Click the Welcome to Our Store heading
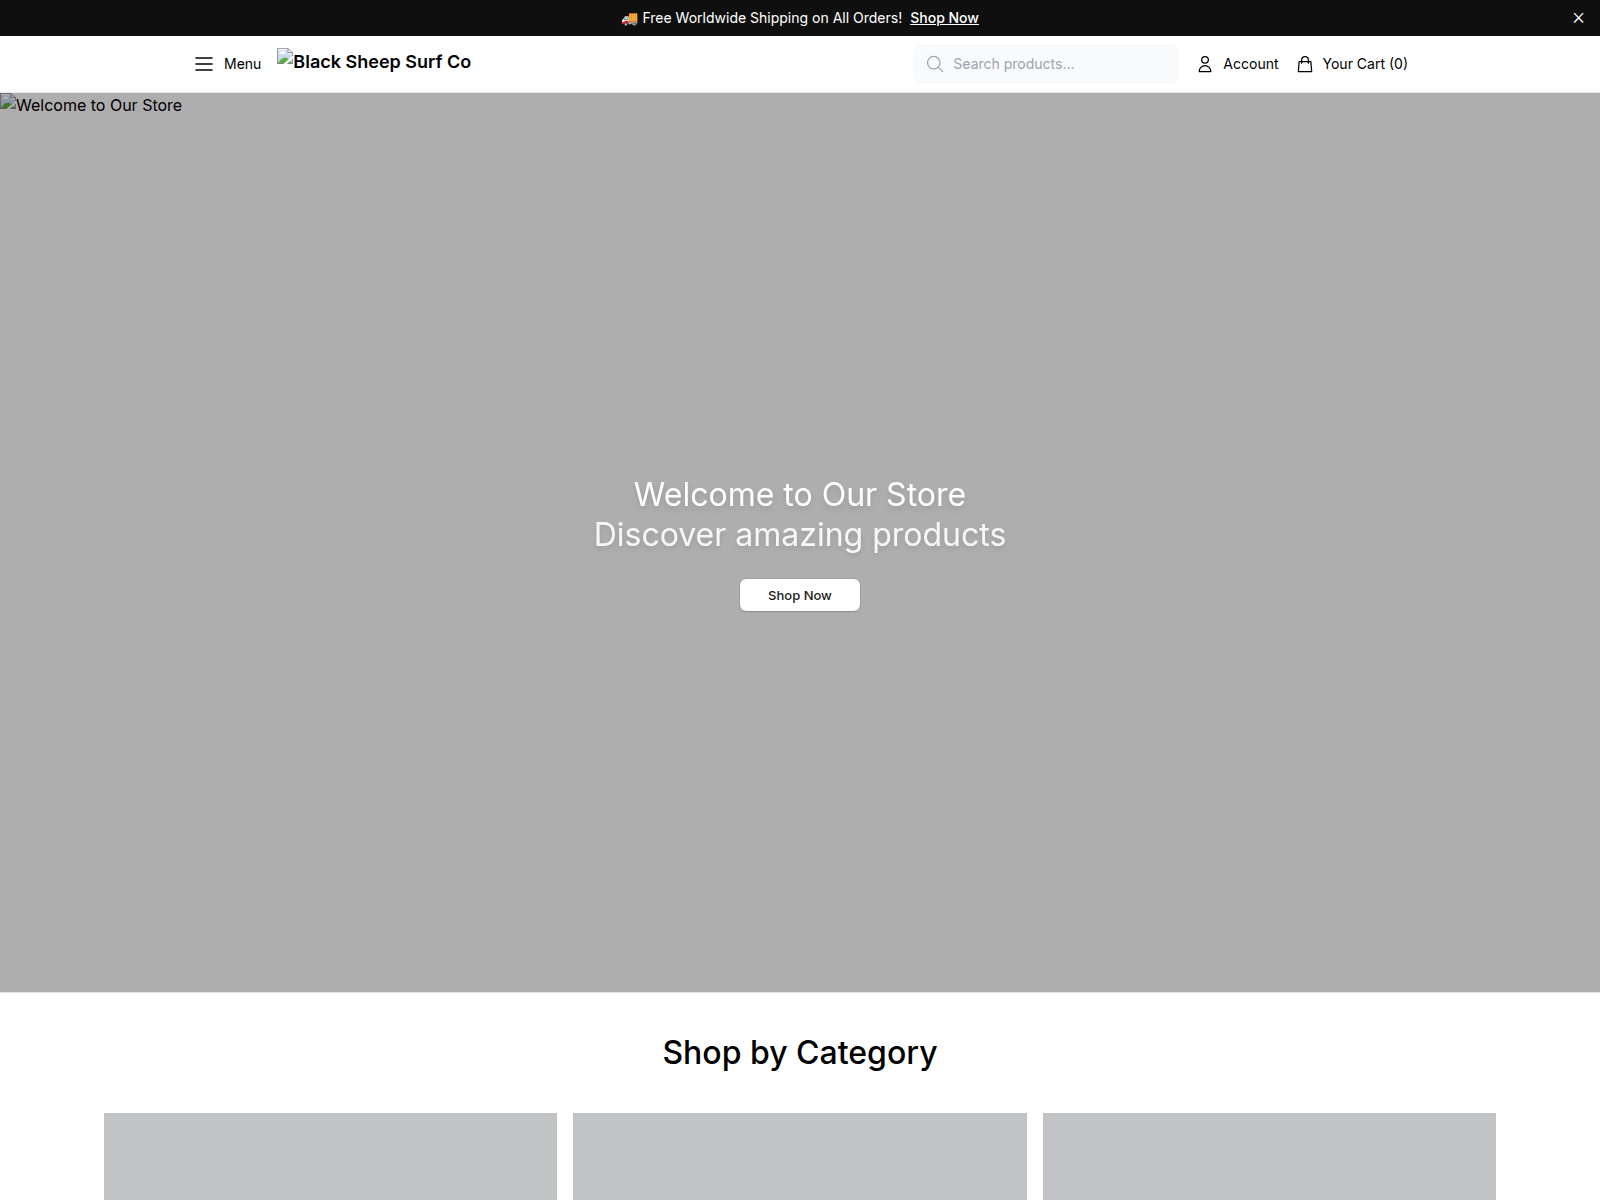 click(x=800, y=495)
